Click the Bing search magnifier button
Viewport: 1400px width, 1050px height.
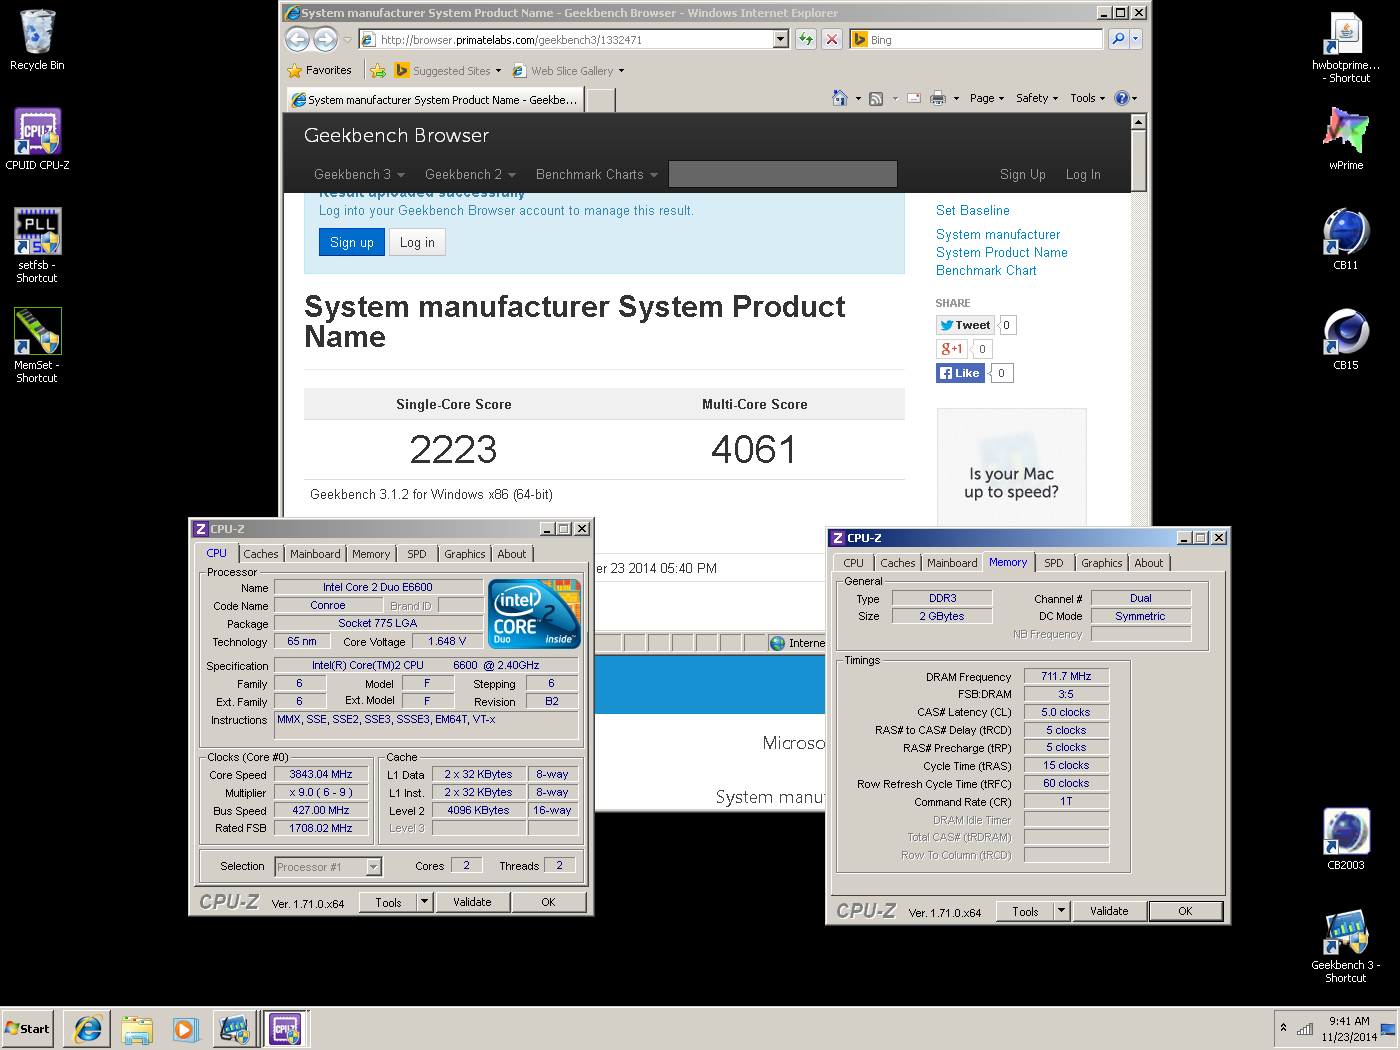pos(1118,39)
